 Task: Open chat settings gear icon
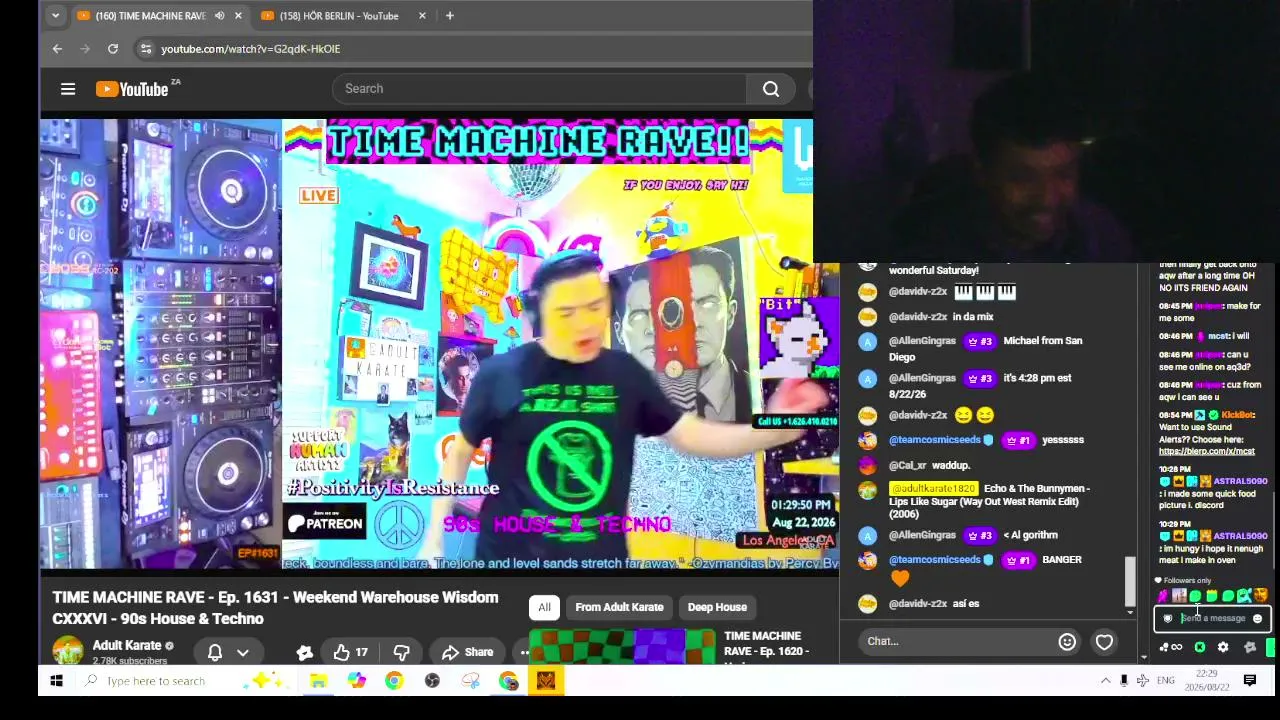click(1223, 648)
